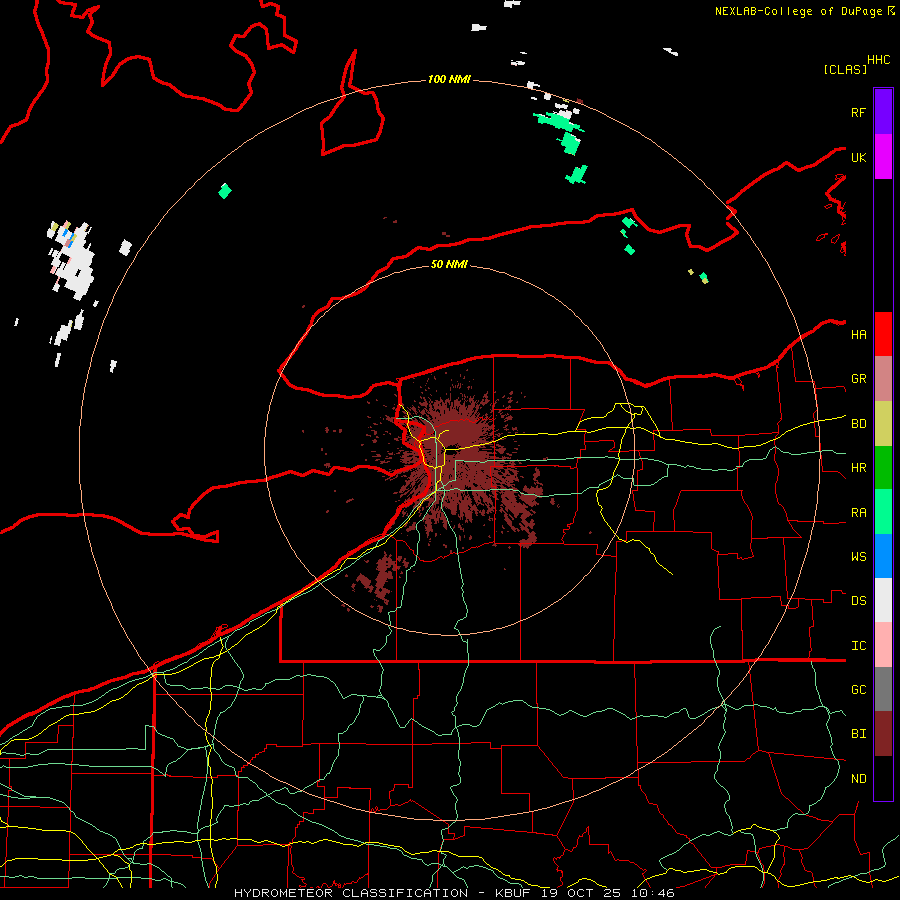Pick the RA light green legend swatch
Screen dimensions: 900x900
(883, 512)
